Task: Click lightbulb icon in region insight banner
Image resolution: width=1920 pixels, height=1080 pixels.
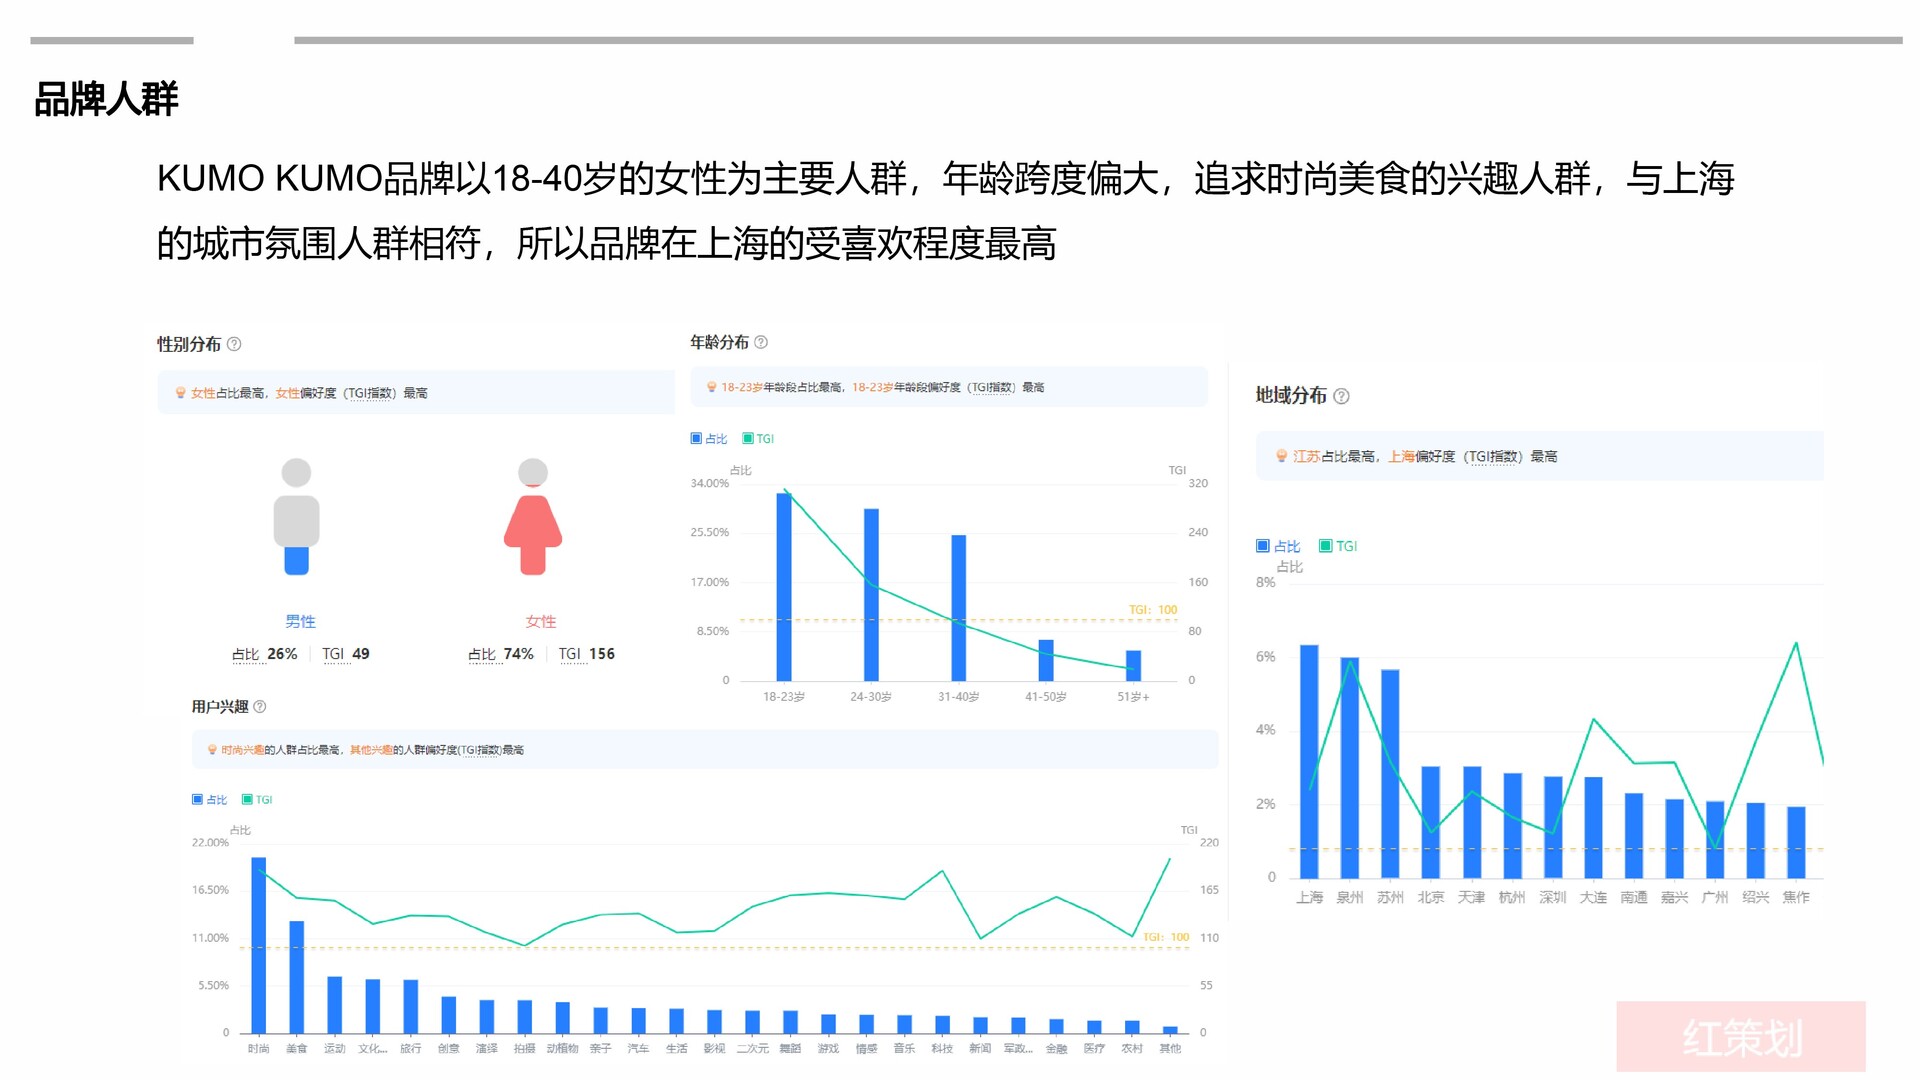Action: pos(1282,456)
